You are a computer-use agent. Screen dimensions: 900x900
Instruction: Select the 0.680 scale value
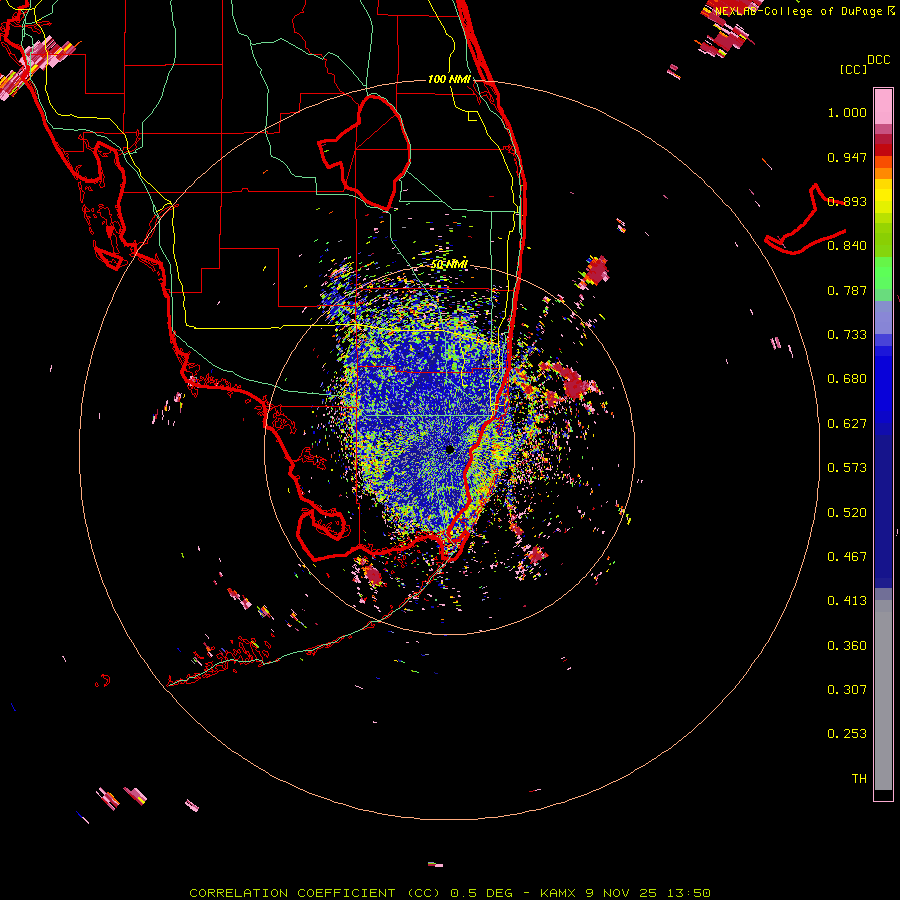click(847, 379)
